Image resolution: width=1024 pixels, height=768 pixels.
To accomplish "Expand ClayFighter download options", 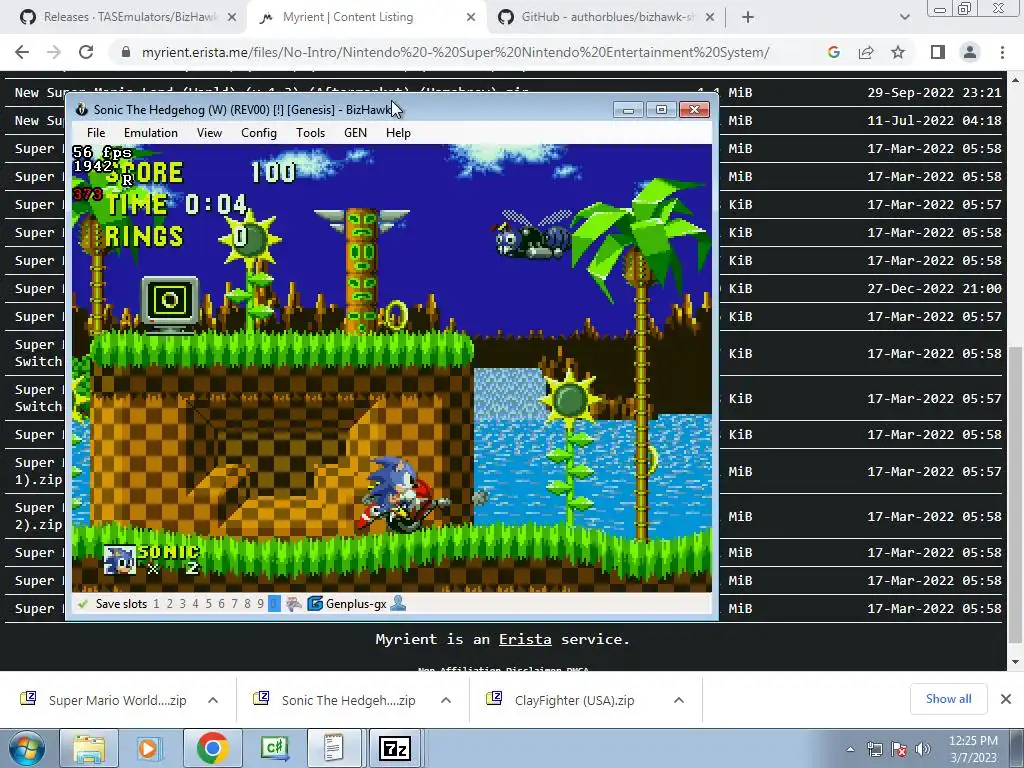I will [679, 700].
